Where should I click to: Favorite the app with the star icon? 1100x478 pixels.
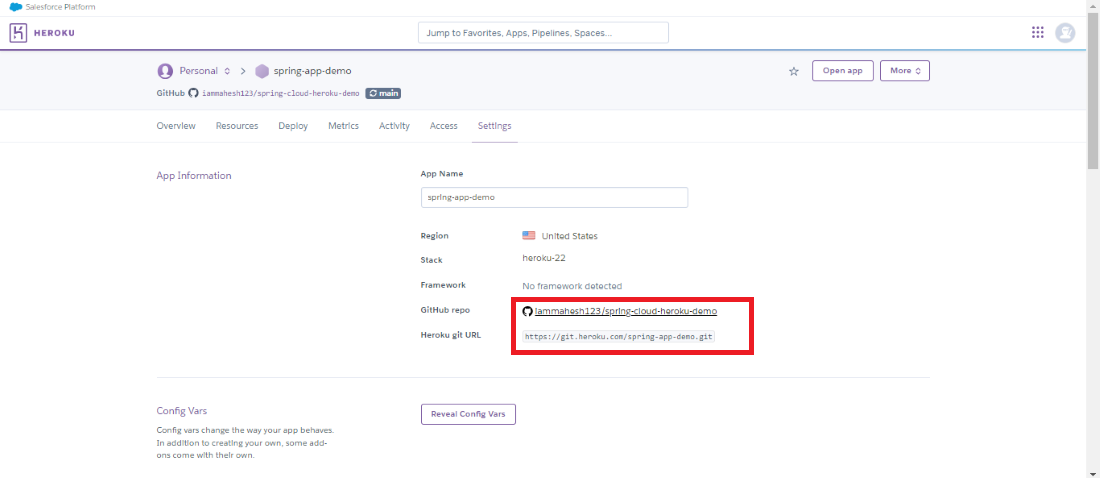point(794,71)
